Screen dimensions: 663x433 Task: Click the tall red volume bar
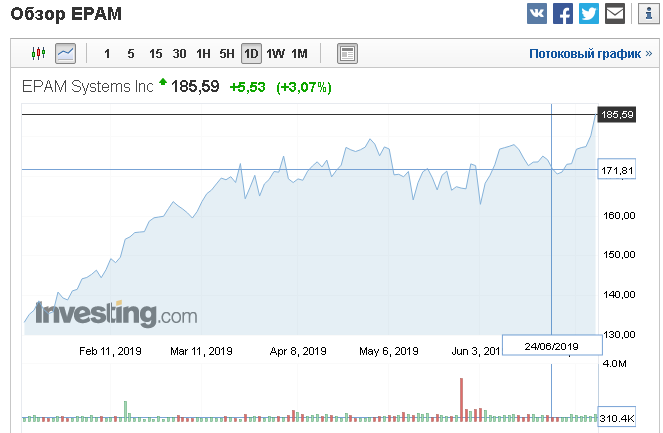[461, 400]
